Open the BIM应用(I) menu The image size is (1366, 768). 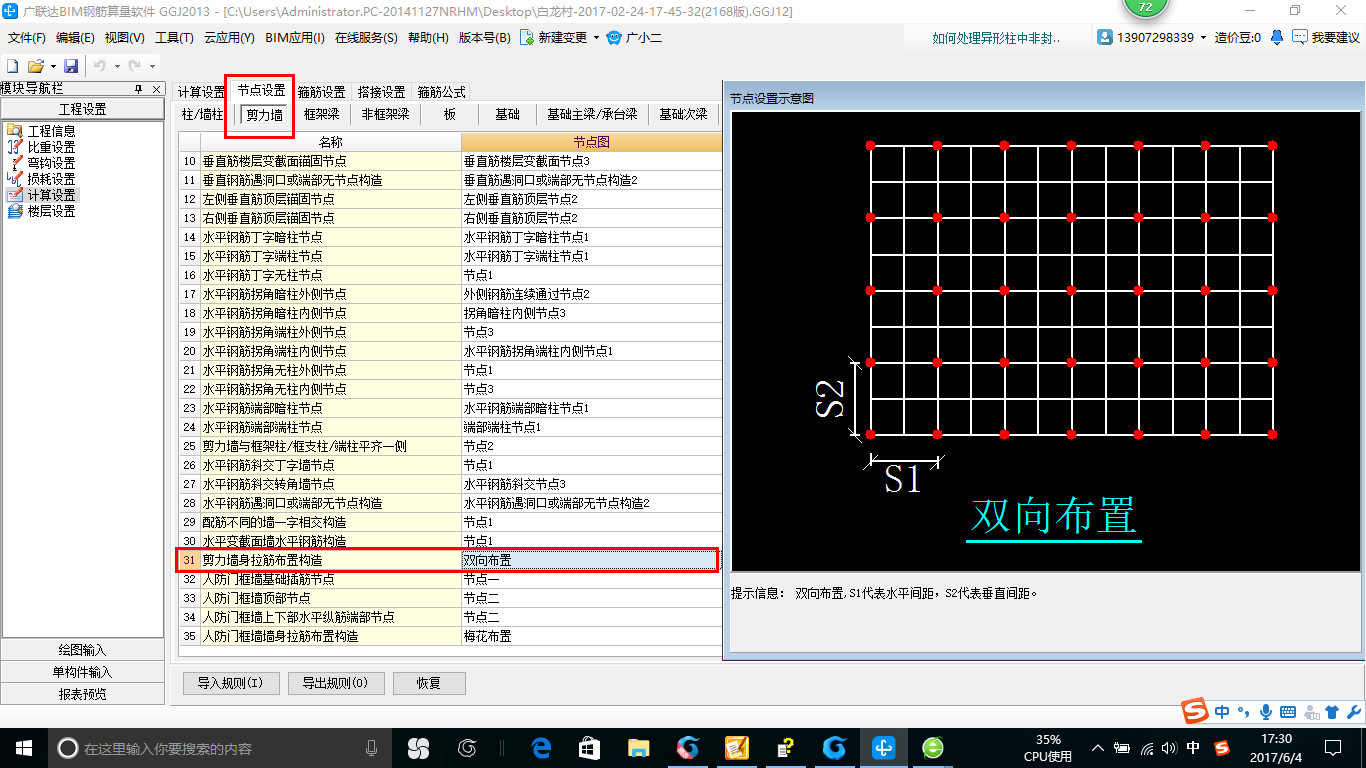tap(295, 38)
